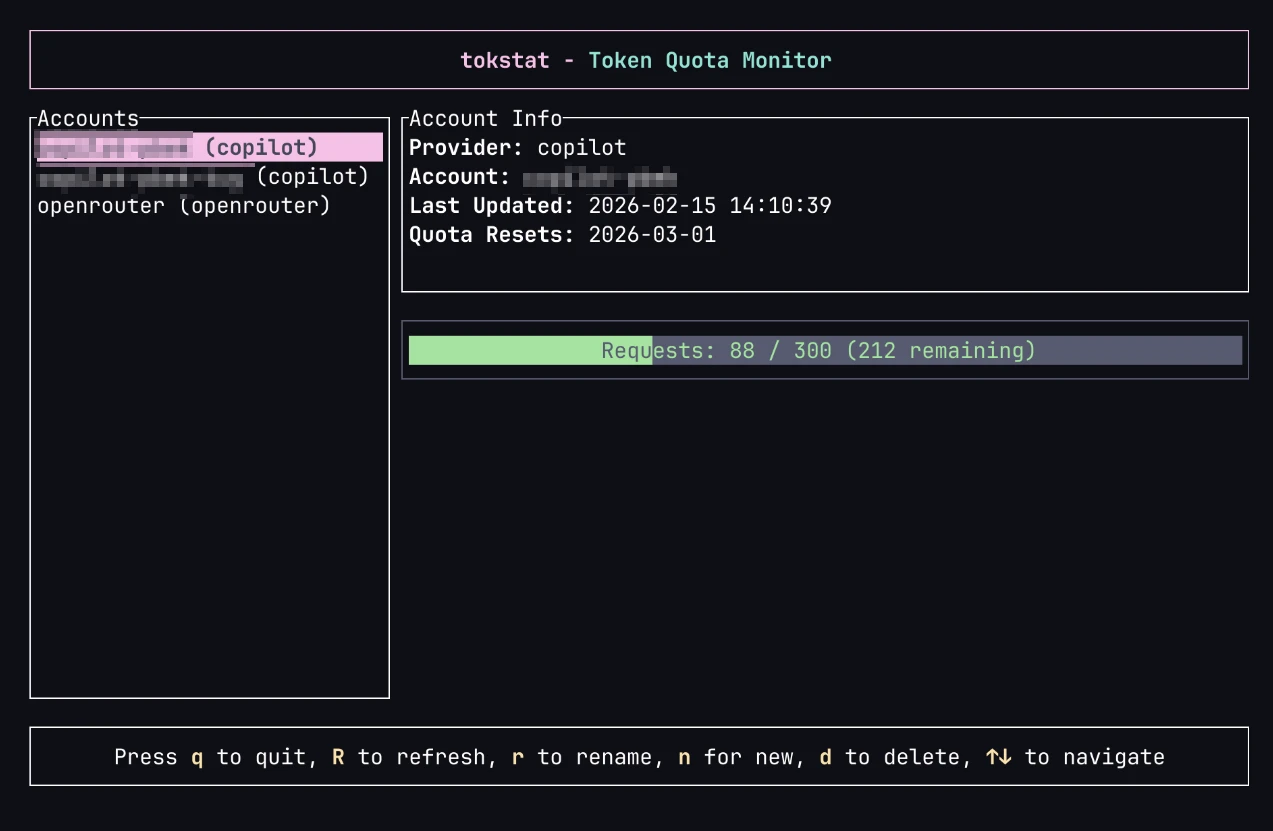Click the n for new hint
Screen dimensions: 1273x831
click(x=735, y=757)
